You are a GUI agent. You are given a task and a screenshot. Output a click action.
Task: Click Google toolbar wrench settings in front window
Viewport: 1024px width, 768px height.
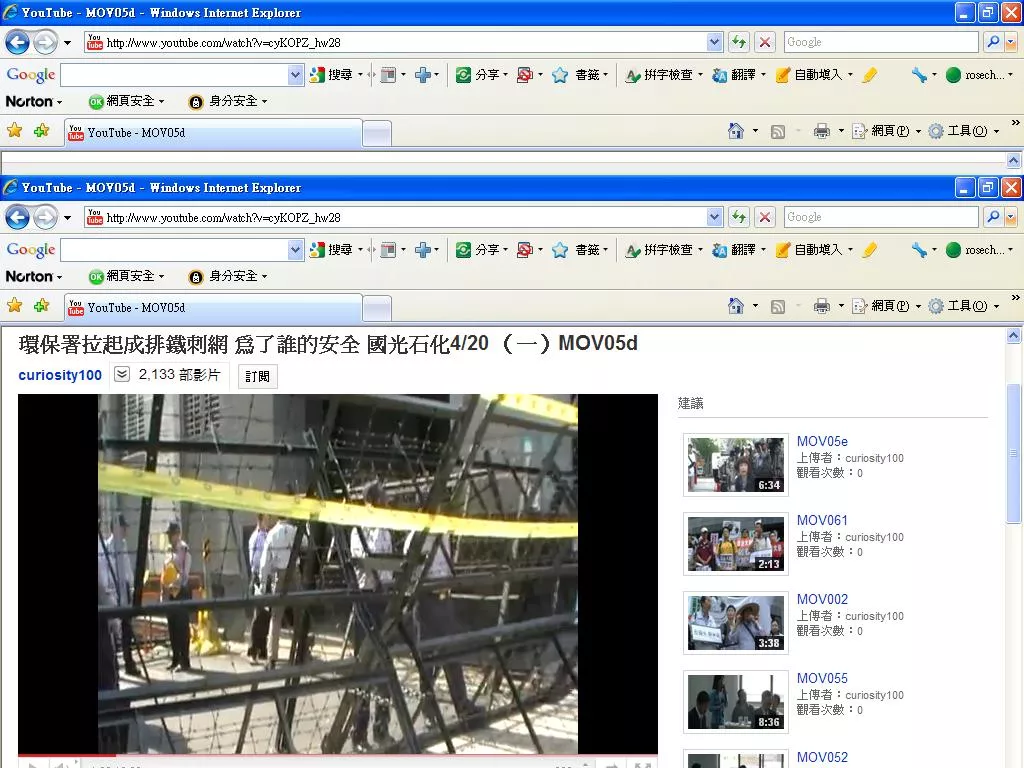tap(920, 249)
